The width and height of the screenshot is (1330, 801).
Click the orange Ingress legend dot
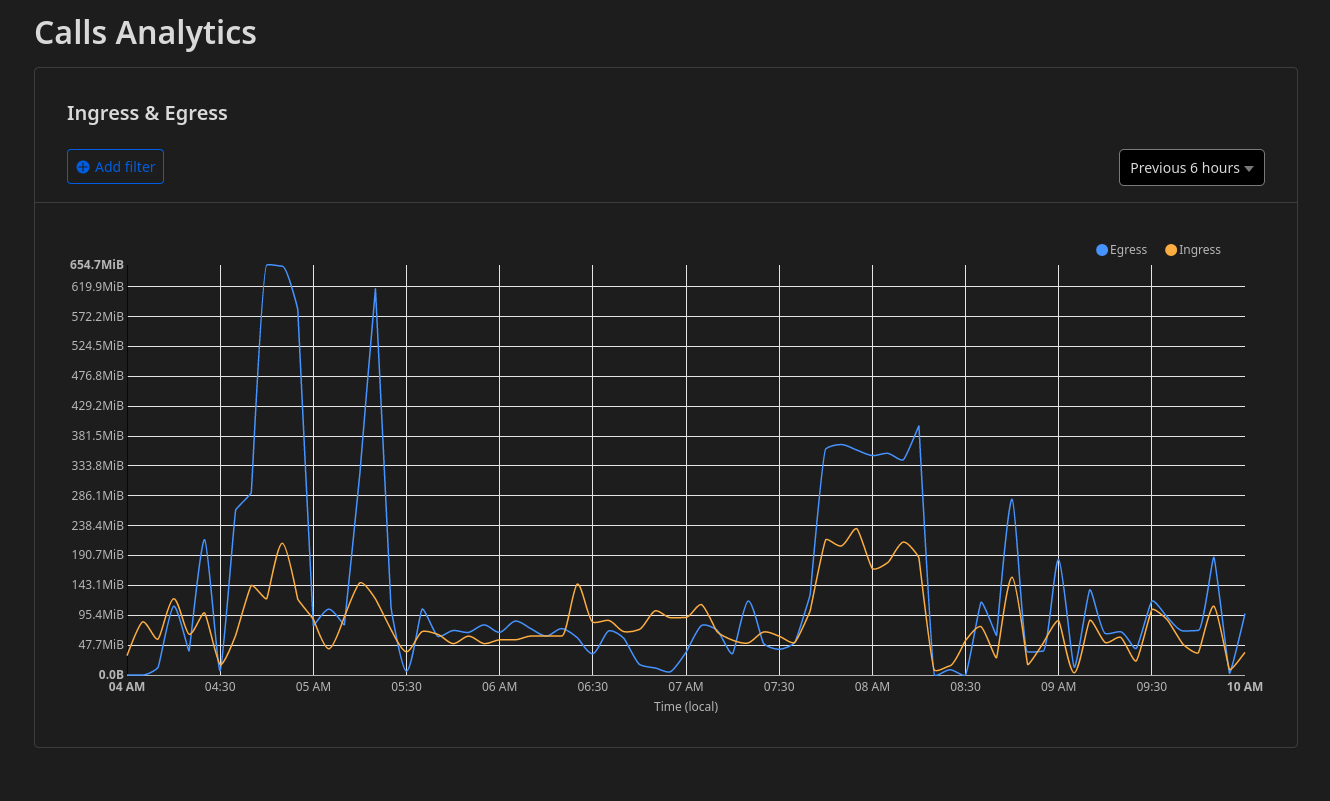tap(1171, 250)
